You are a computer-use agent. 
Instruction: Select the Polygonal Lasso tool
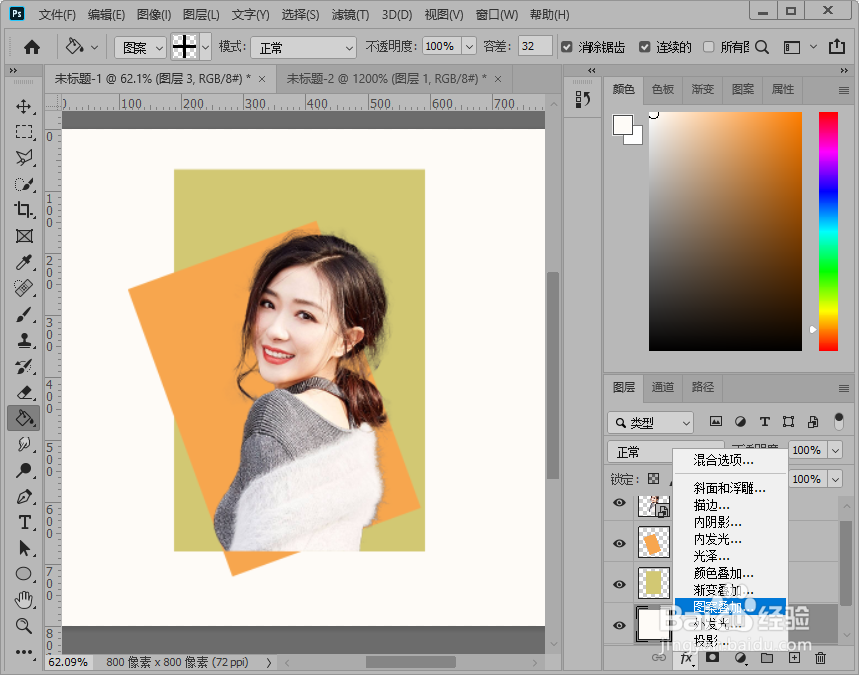coord(24,158)
